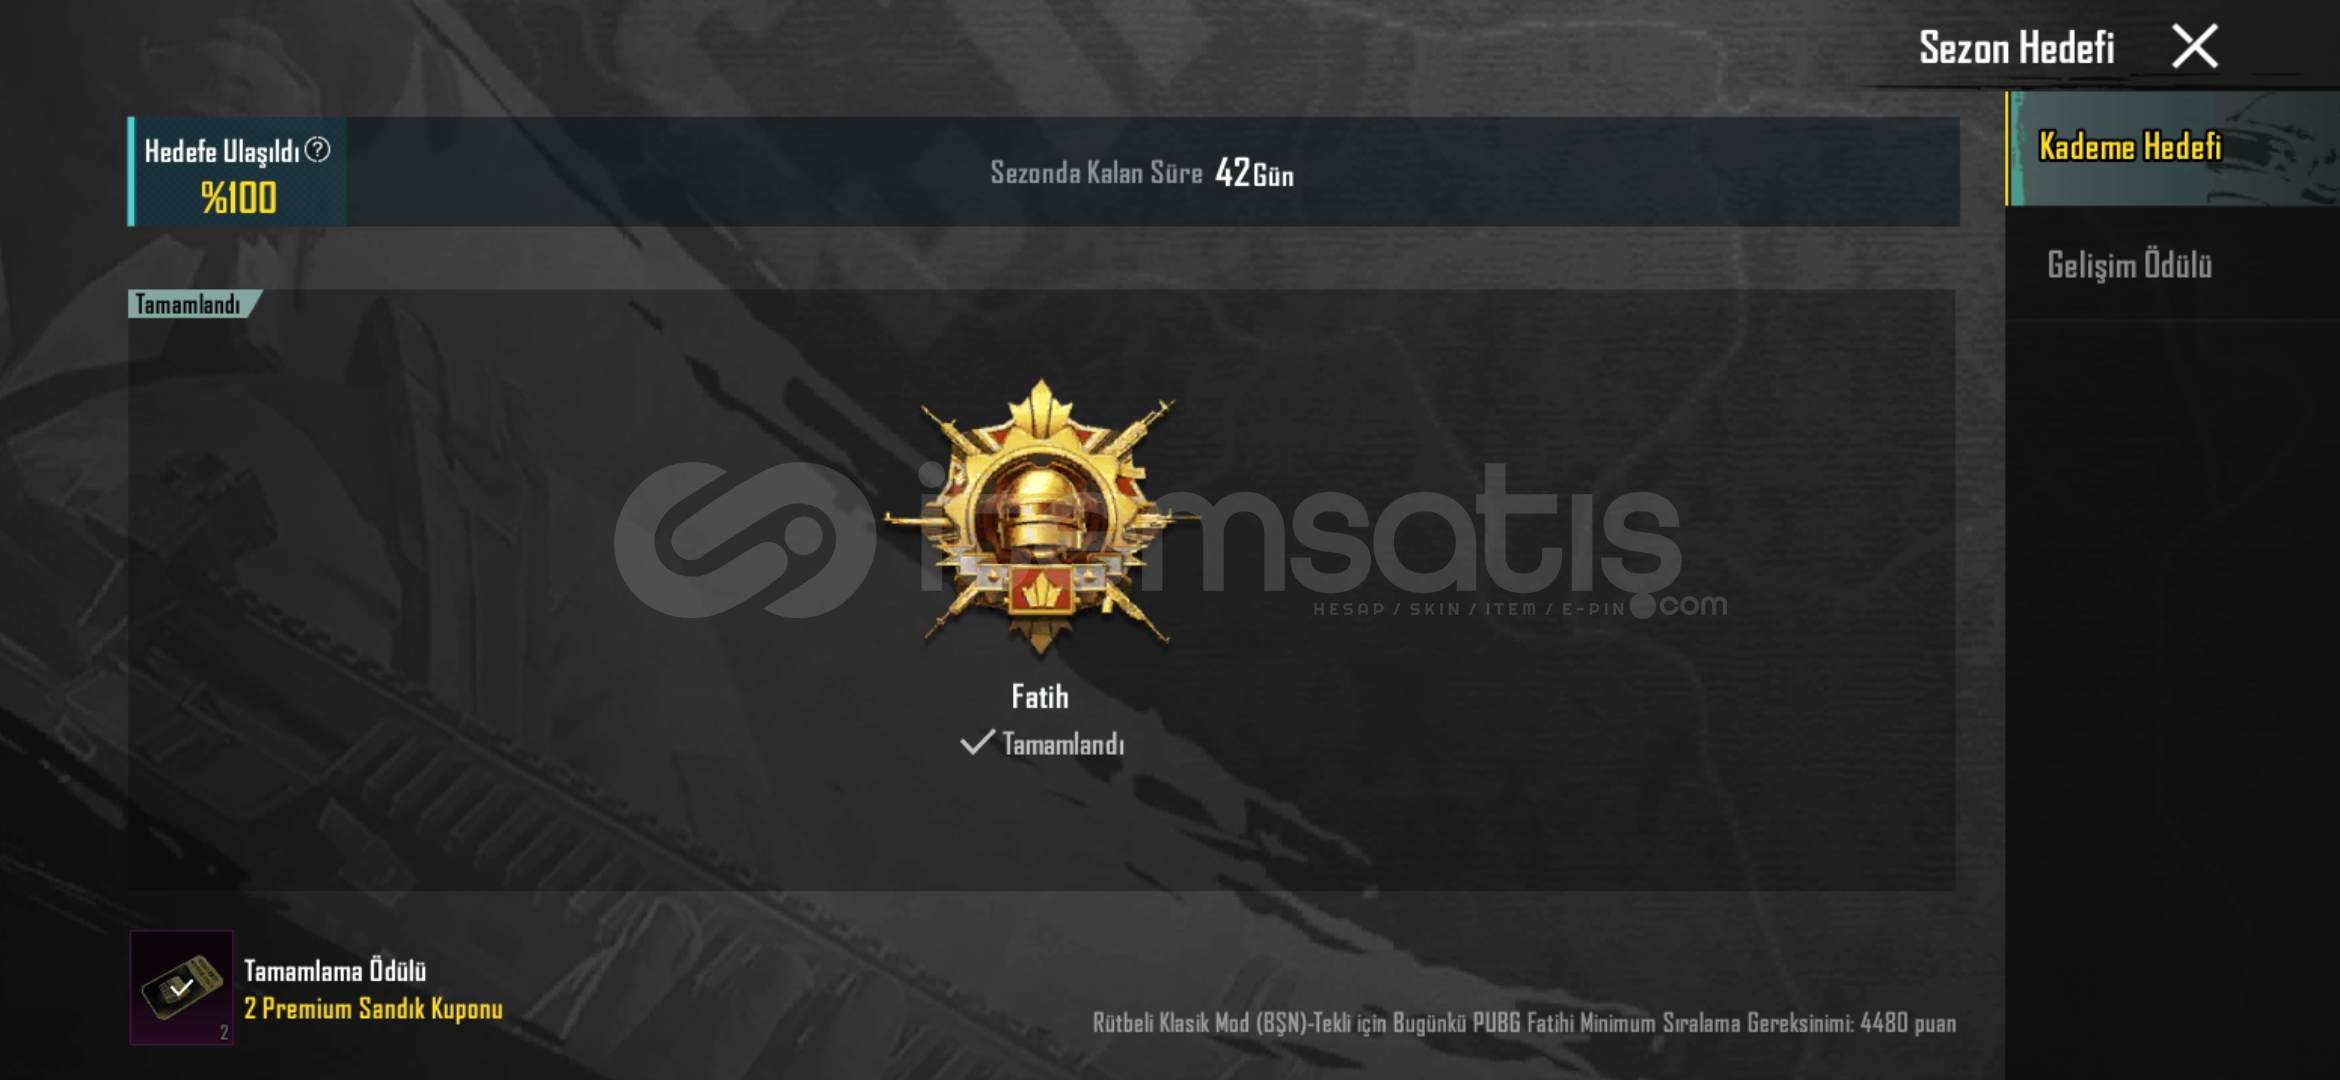The width and height of the screenshot is (2340, 1080).
Task: Tap the Tamamlandı status tag at top-left
Action: coord(192,304)
